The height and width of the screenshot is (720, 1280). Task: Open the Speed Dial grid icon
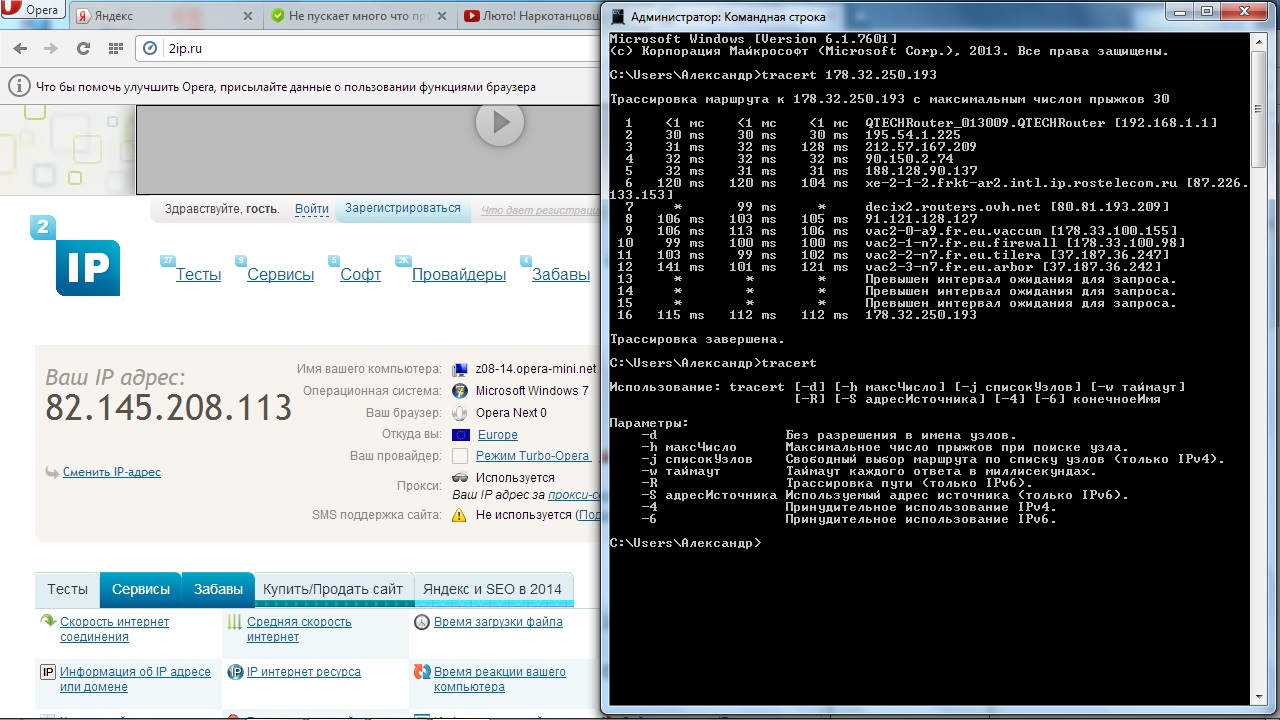pyautogui.click(x=115, y=48)
